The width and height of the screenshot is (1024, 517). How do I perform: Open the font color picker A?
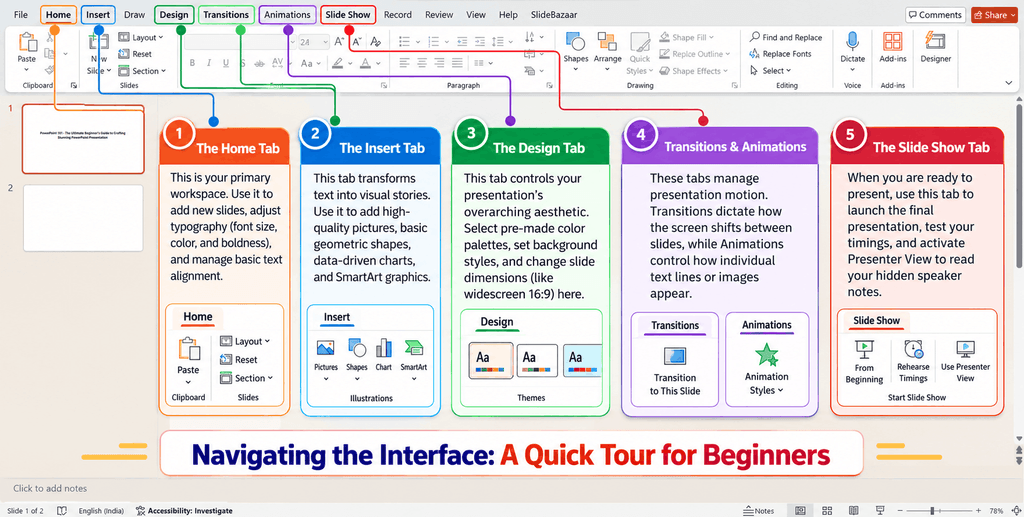[x=364, y=63]
